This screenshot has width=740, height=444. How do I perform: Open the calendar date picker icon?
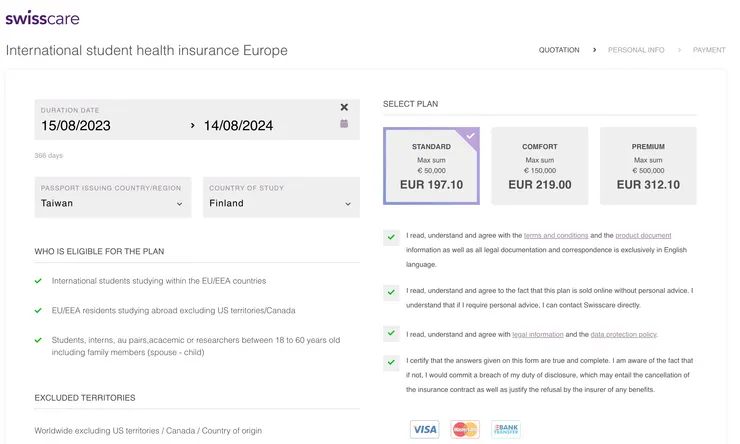(344, 124)
